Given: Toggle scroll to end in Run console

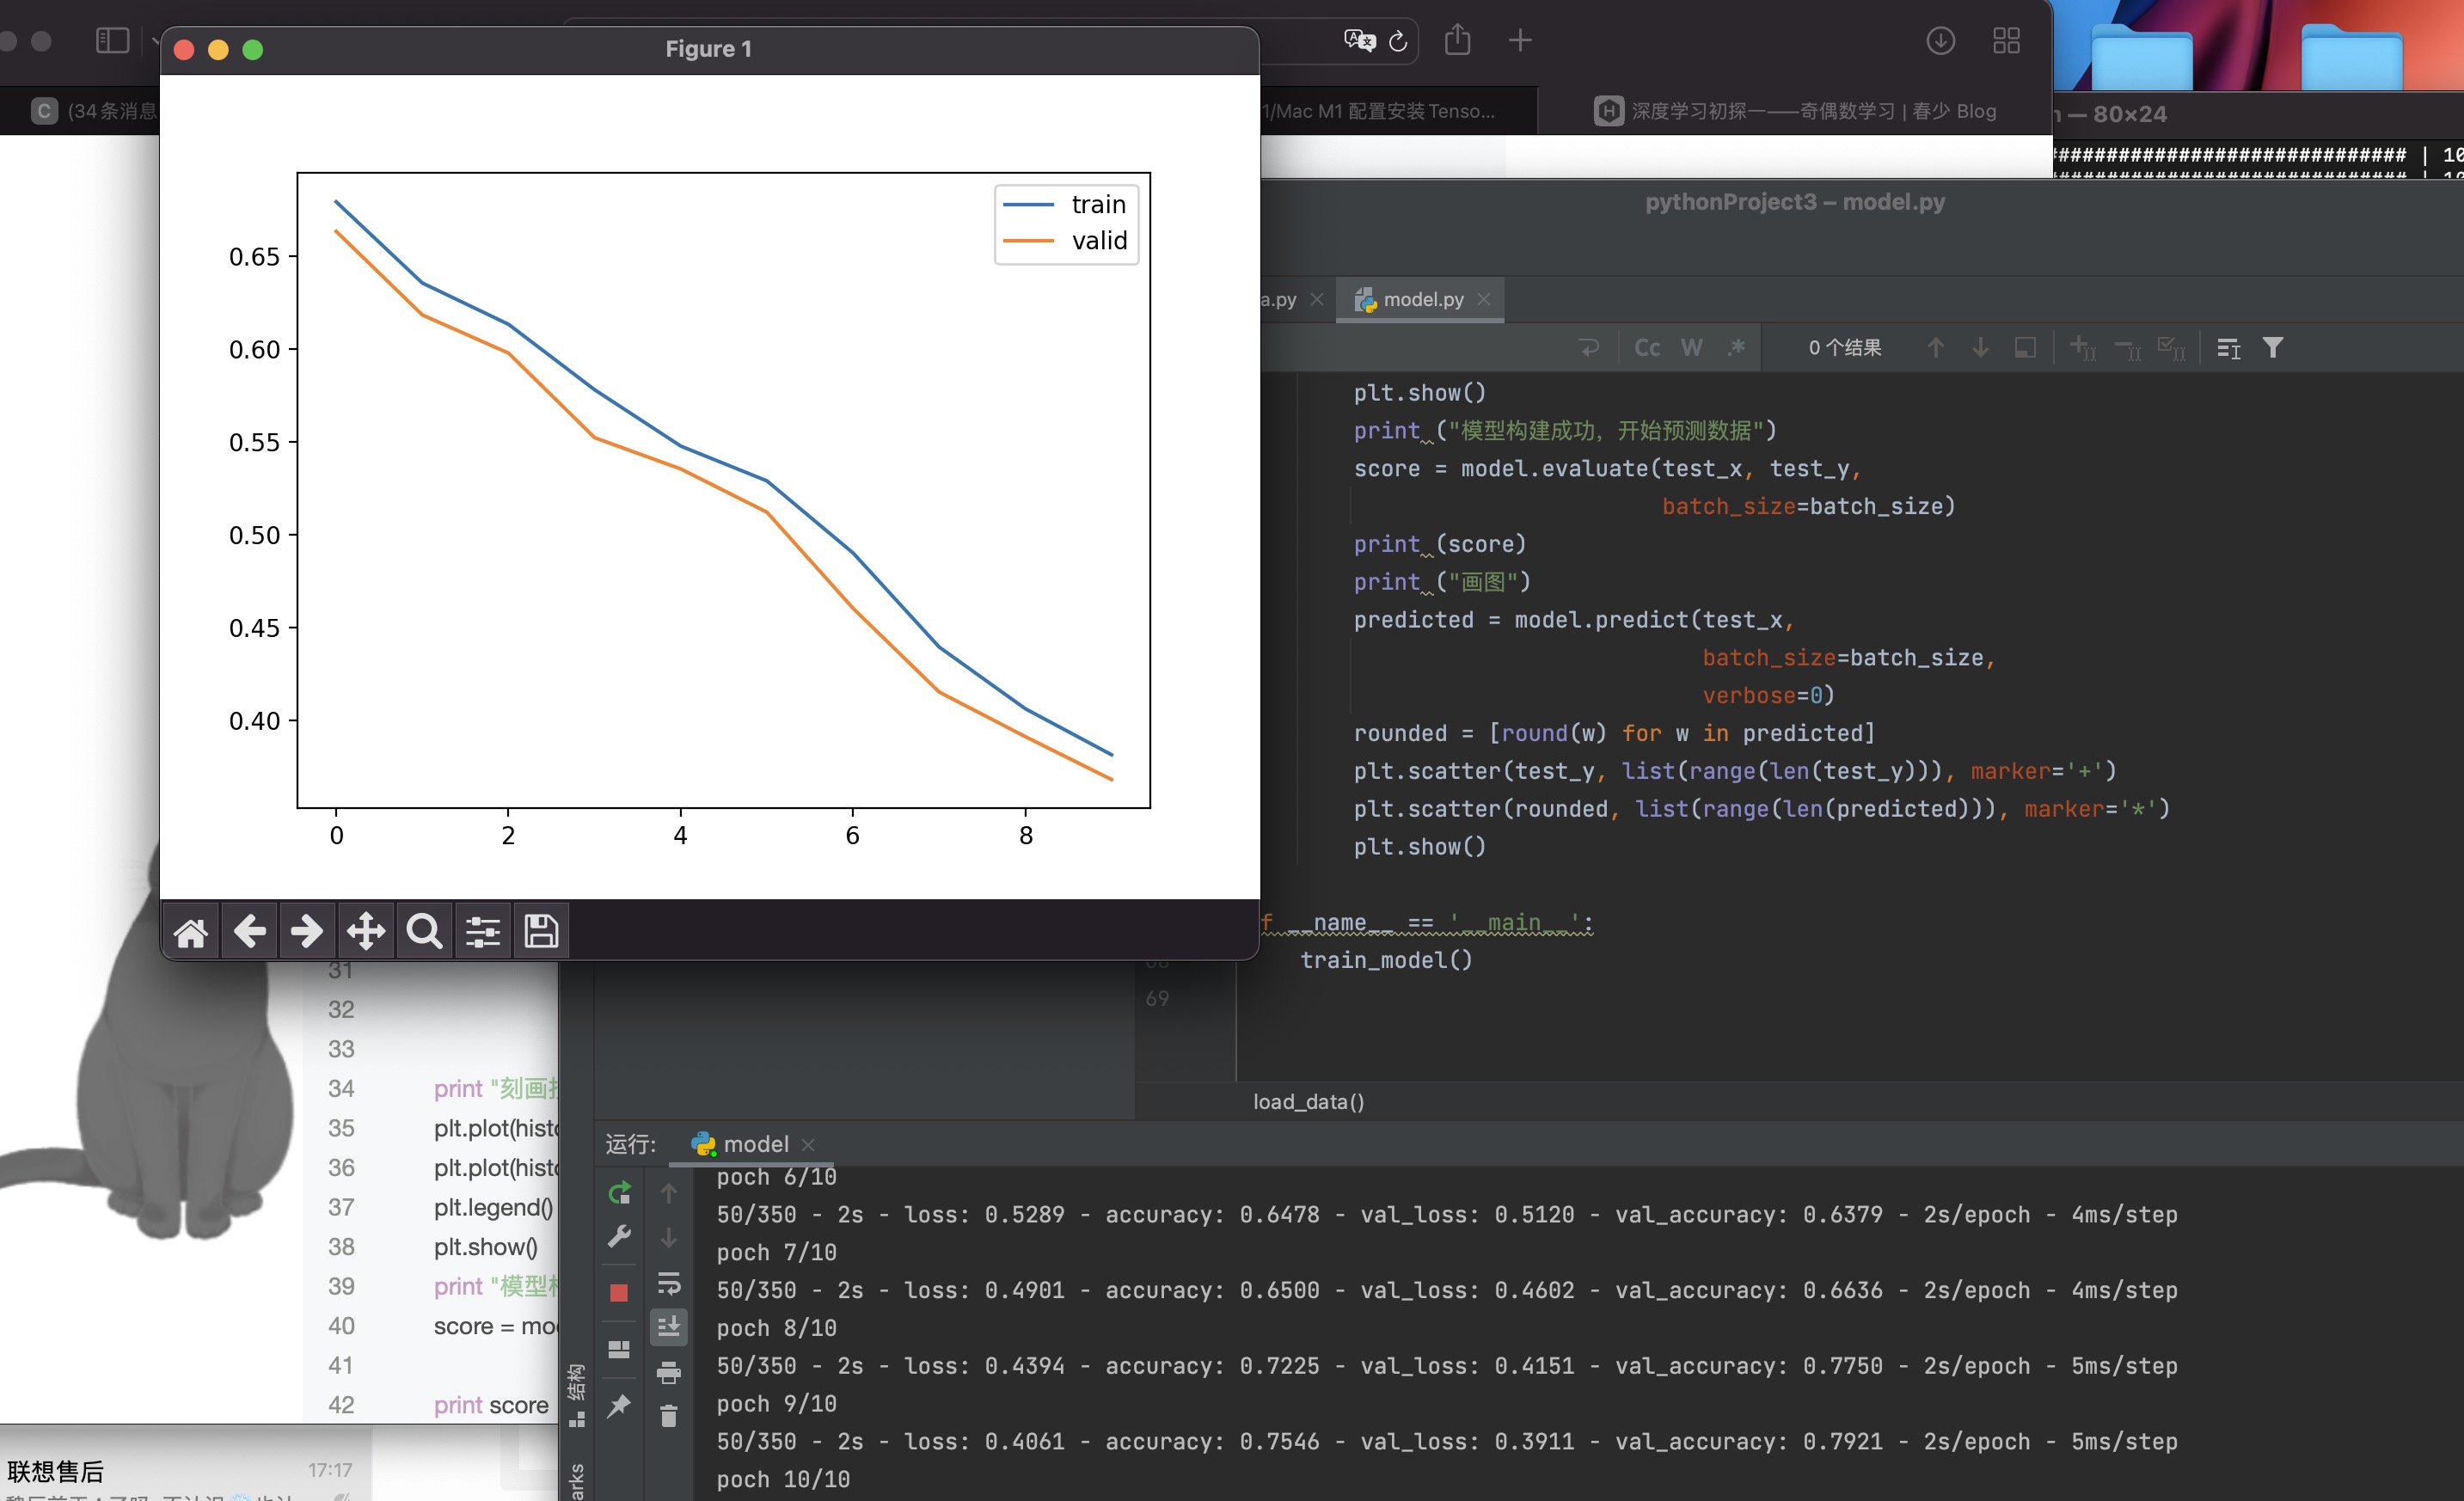Looking at the screenshot, I should tap(669, 1327).
